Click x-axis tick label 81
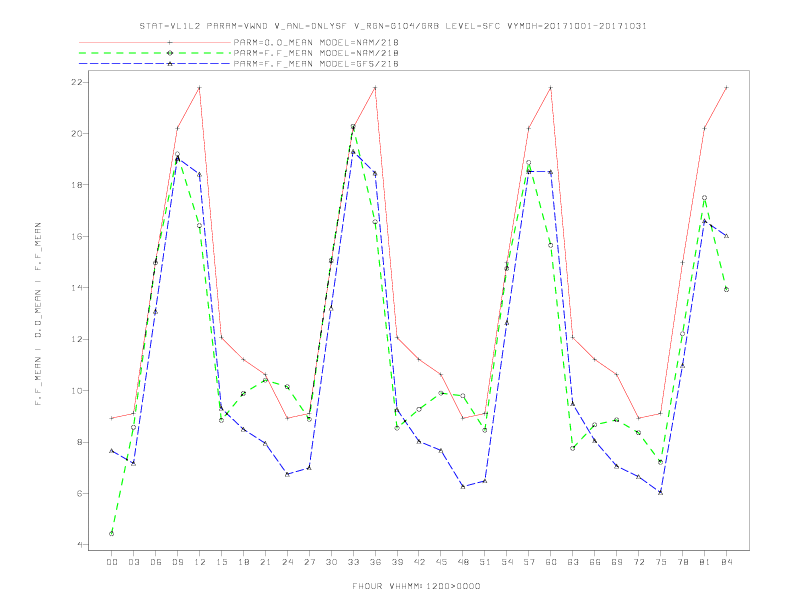Viewport: 792px width, 612px height. (705, 562)
